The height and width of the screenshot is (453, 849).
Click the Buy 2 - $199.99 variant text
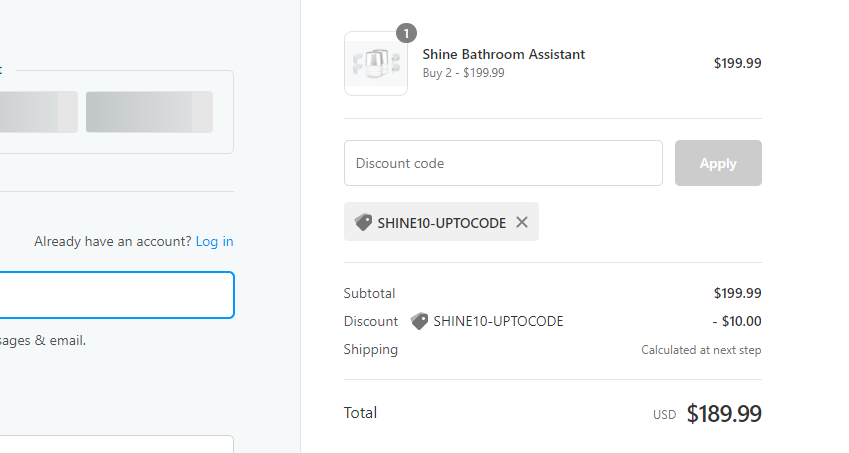click(463, 73)
